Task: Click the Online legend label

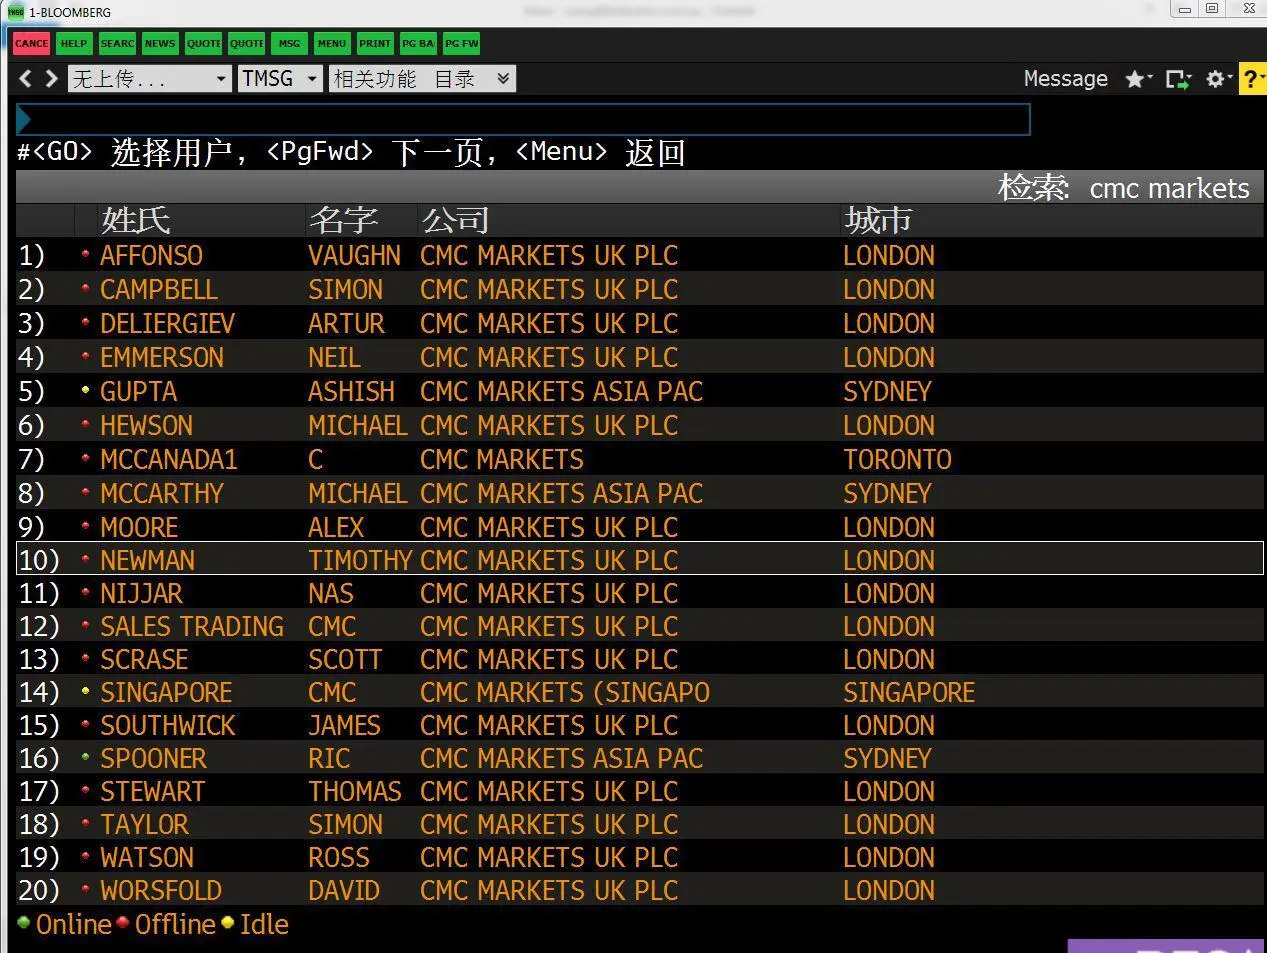Action: click(x=74, y=925)
